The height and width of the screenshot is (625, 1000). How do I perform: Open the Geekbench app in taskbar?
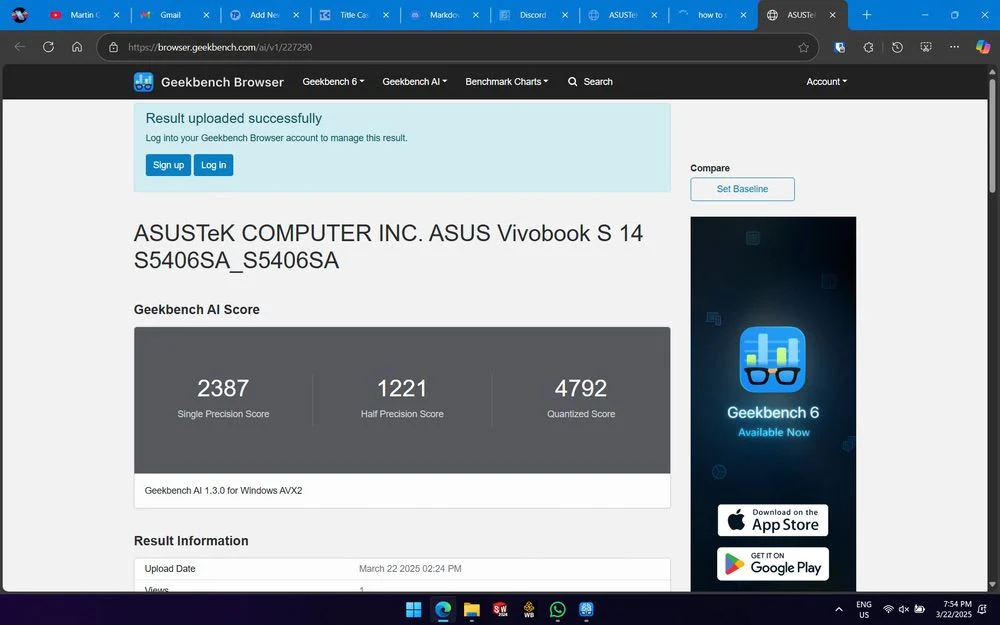tap(586, 610)
